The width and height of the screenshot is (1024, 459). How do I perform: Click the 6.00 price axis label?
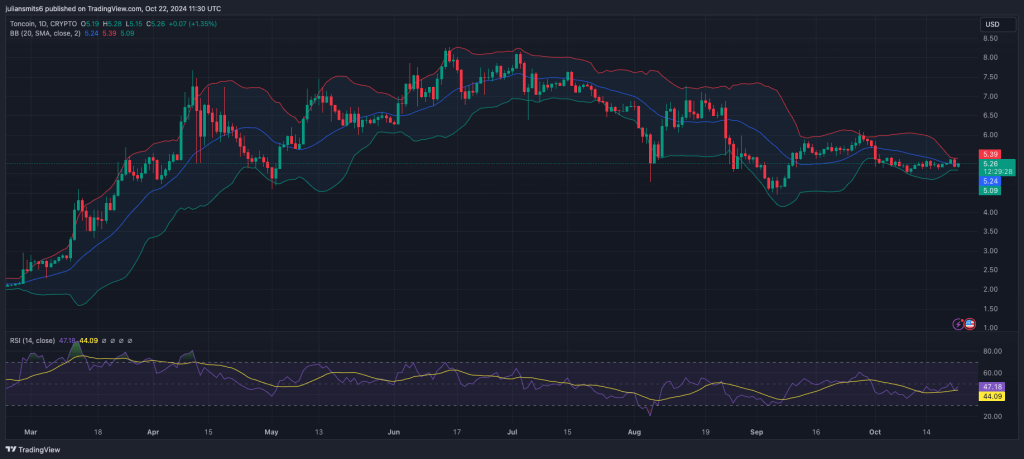click(989, 135)
